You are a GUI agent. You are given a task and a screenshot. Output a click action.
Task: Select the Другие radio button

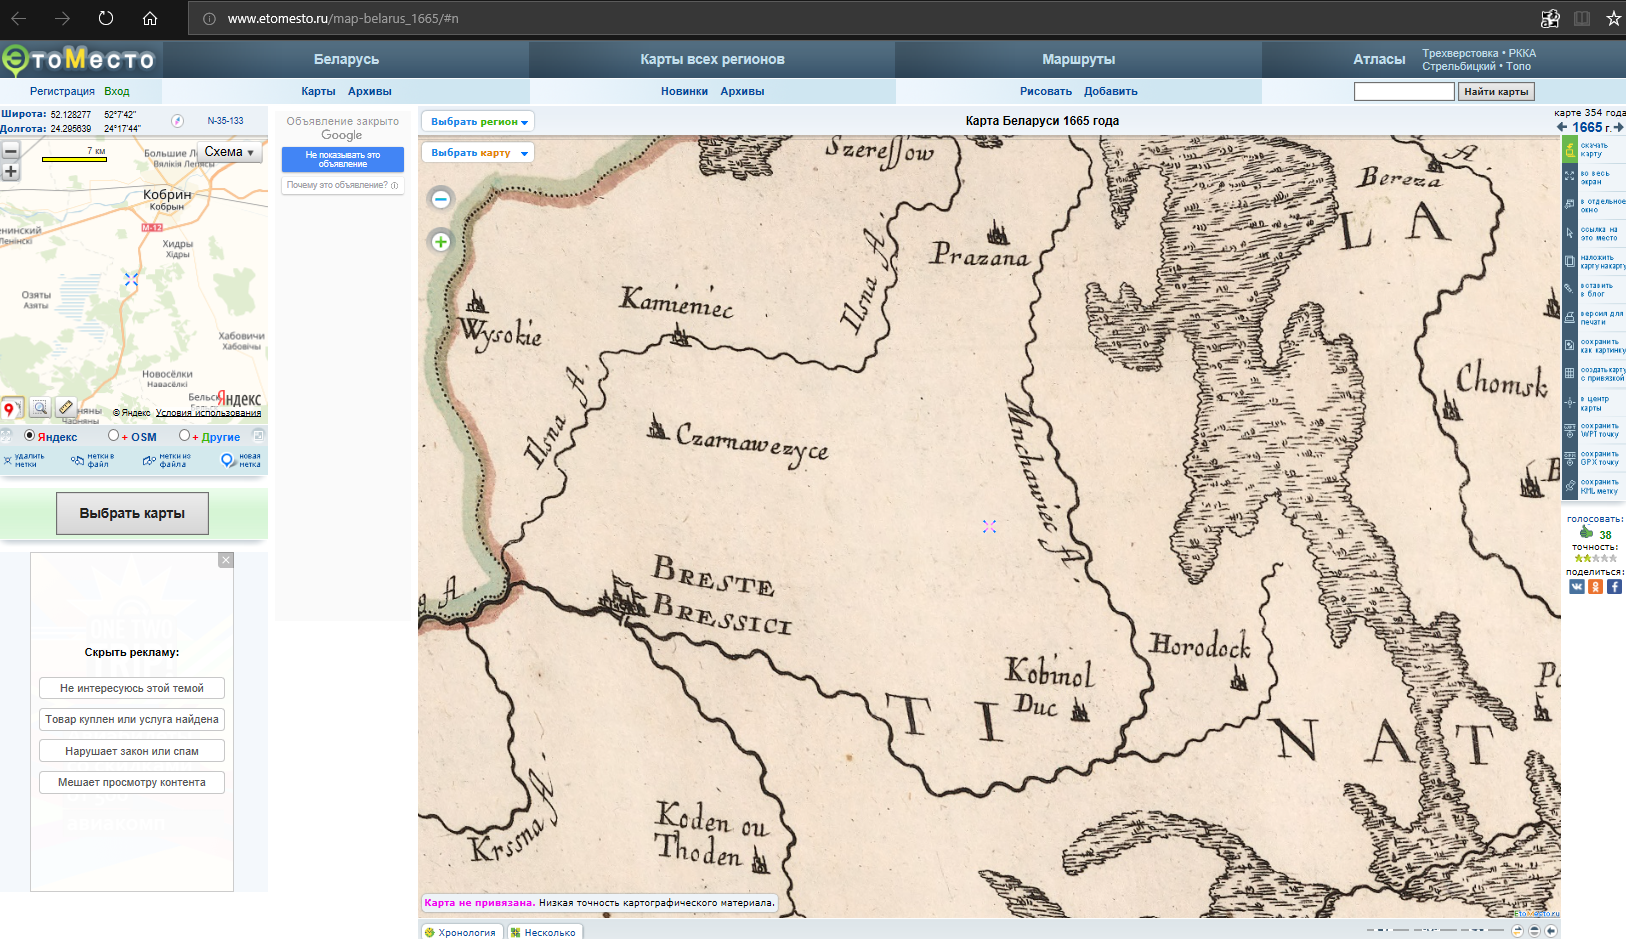[x=184, y=436]
